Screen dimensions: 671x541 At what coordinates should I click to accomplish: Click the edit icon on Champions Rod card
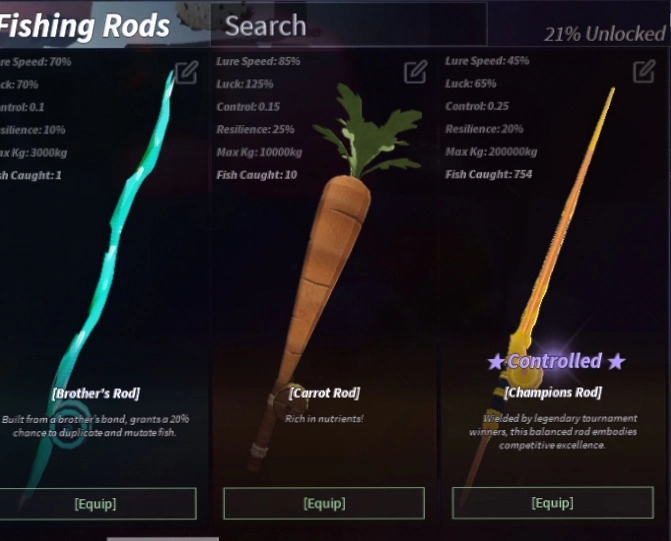click(644, 71)
